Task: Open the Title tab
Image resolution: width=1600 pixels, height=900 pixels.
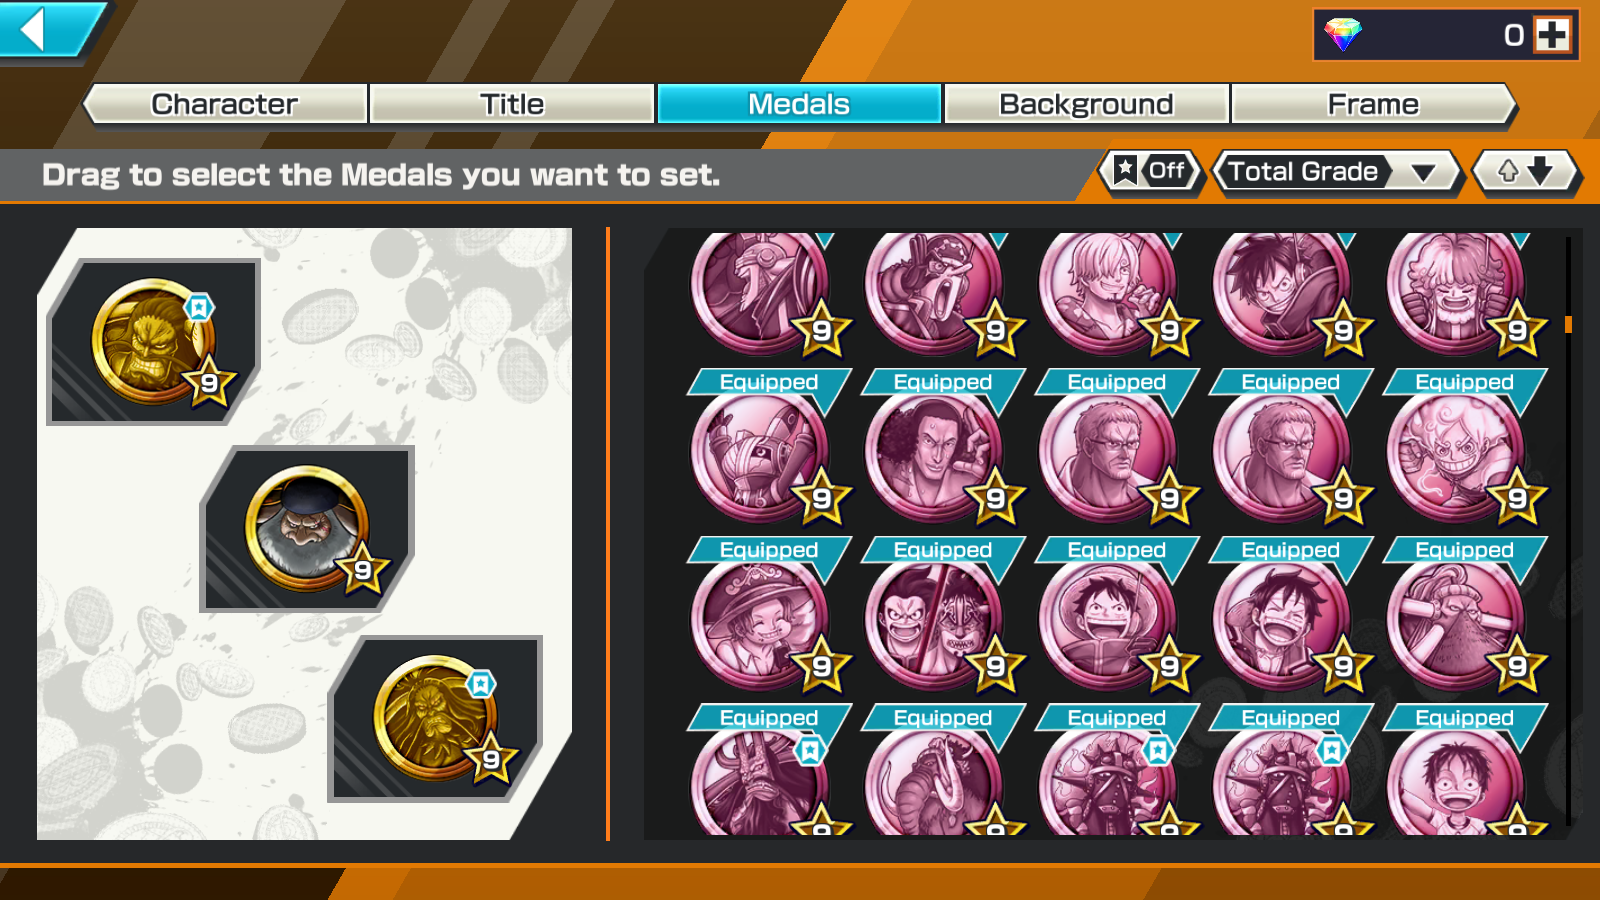Action: 512,104
